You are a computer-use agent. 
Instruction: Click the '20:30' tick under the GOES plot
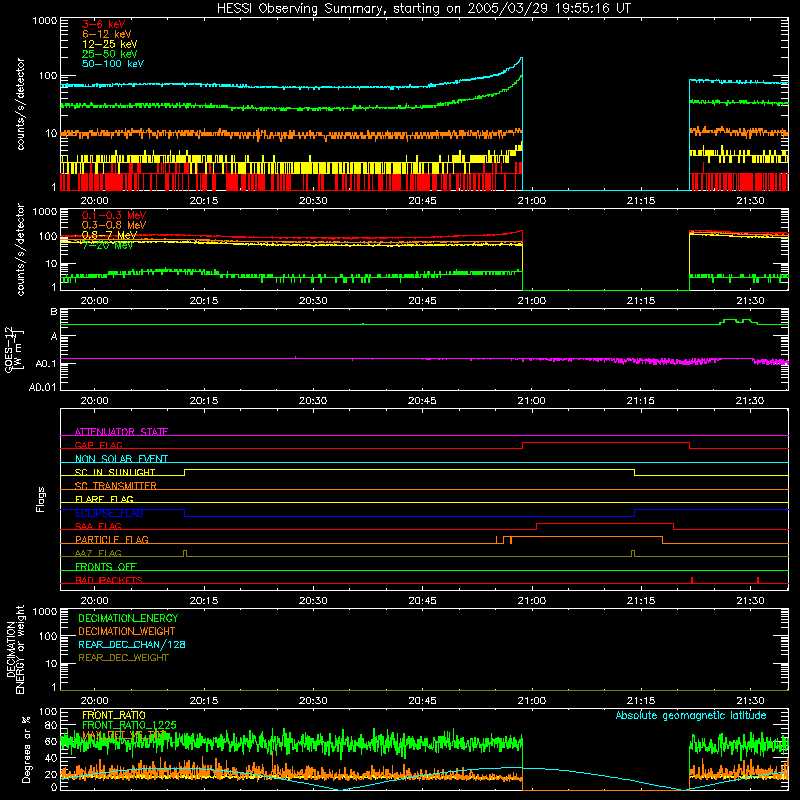[313, 401]
